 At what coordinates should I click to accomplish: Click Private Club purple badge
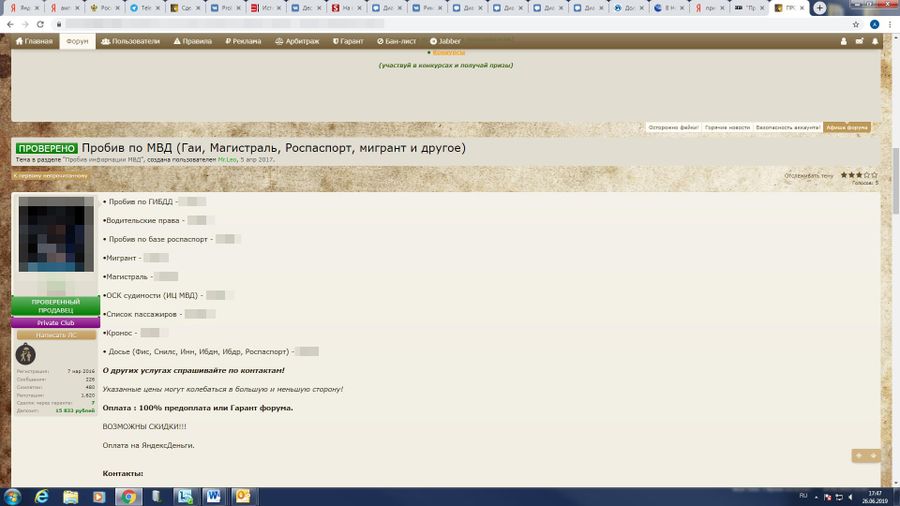(x=56, y=323)
